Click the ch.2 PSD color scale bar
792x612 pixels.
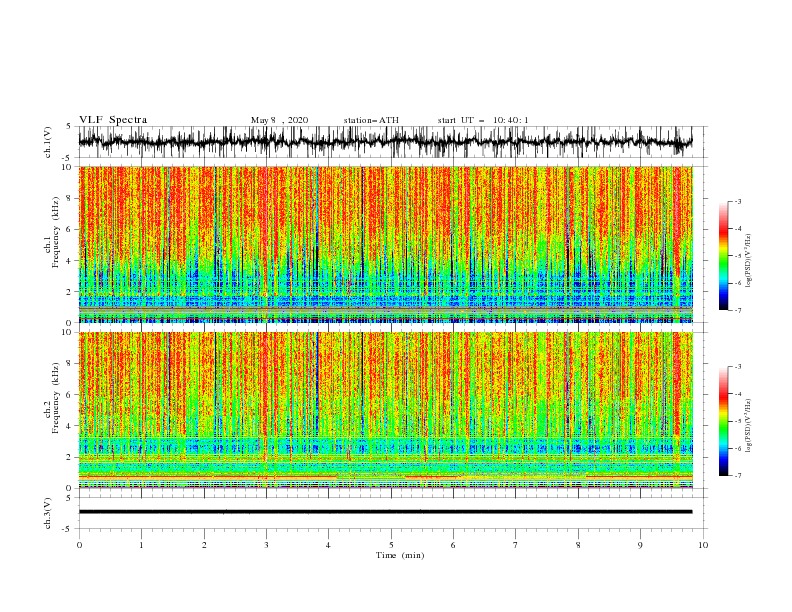[723, 421]
